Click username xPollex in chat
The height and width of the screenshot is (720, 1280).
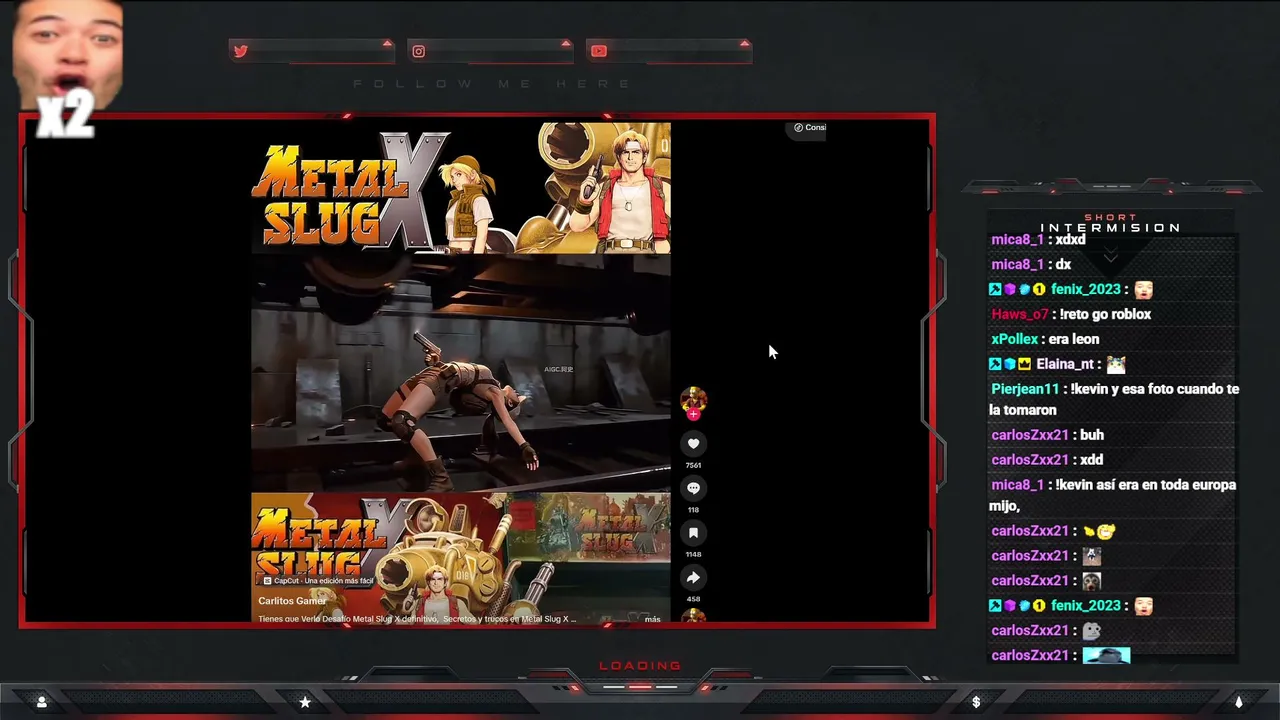pos(1015,339)
